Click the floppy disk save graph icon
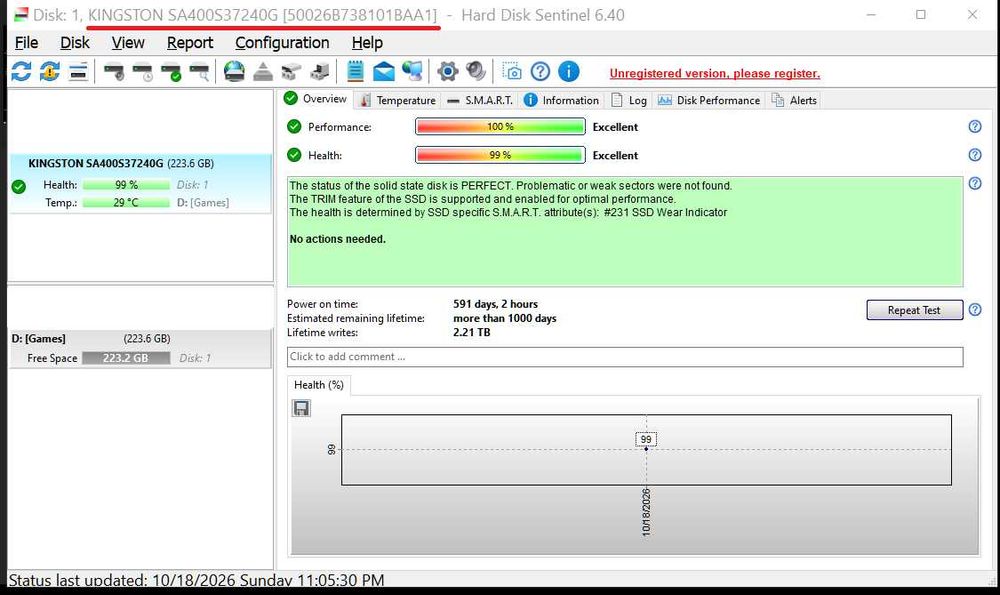 301,408
